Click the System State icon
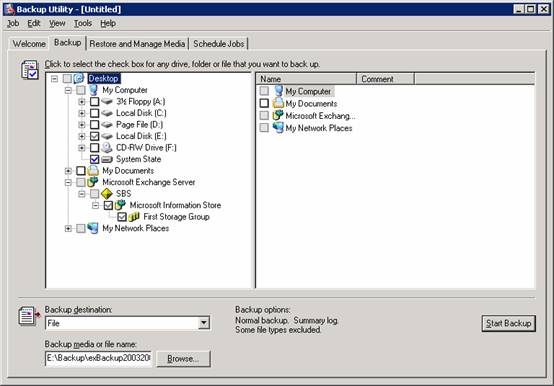Viewport: 554px width, 386px height. (107, 159)
